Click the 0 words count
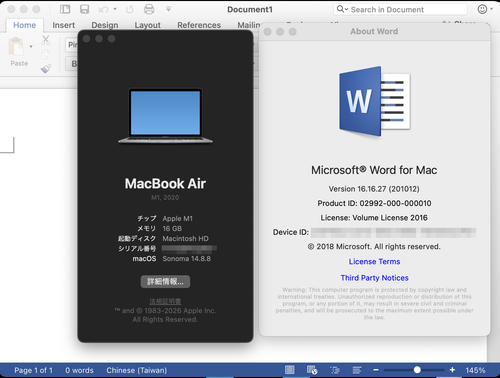This screenshot has height=378, width=500. pos(79,370)
